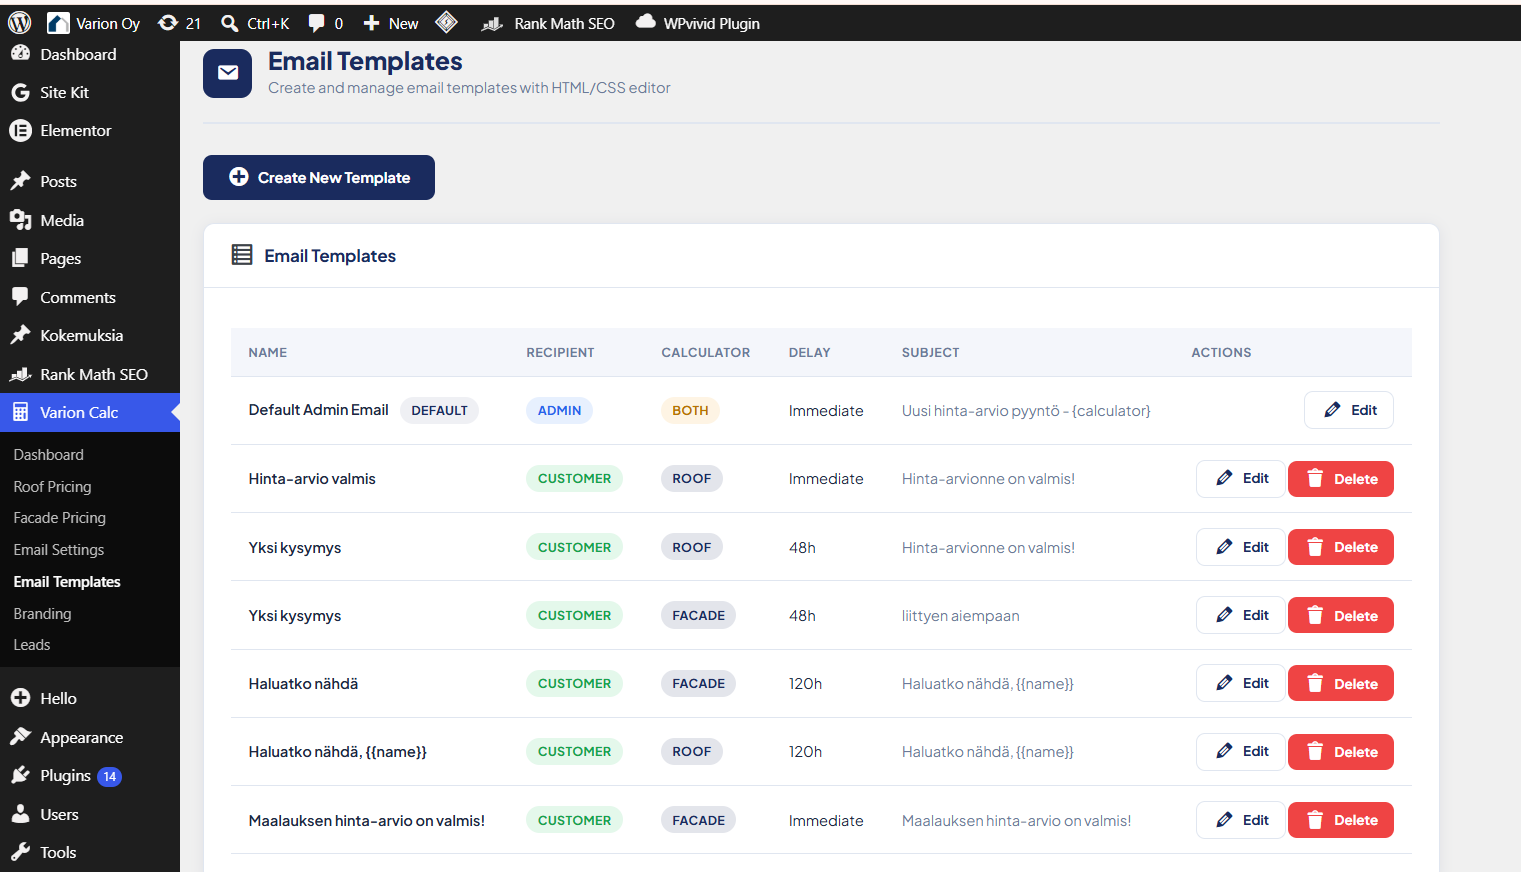The image size is (1521, 872).
Task: Open Facade Pricing submenu item
Action: coord(60,517)
